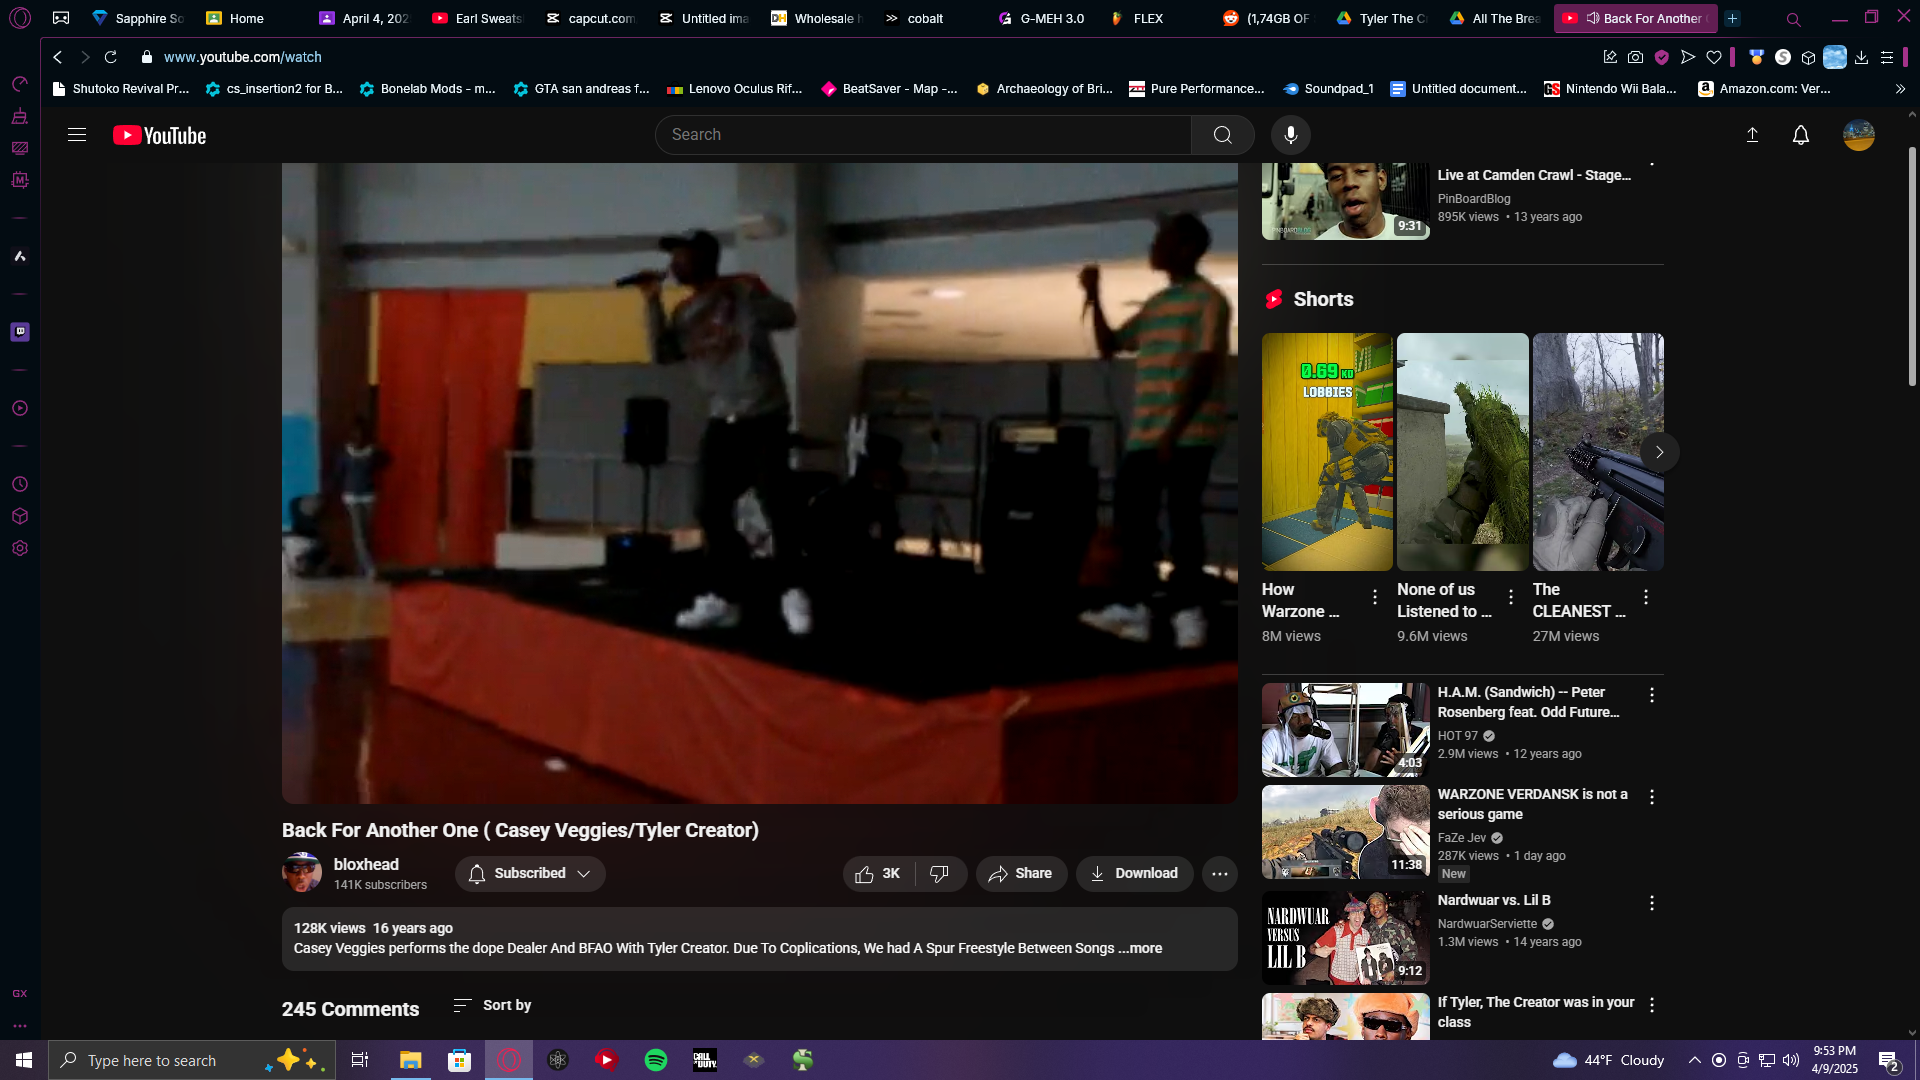Open the Sort by comments dropdown

[x=492, y=1006]
